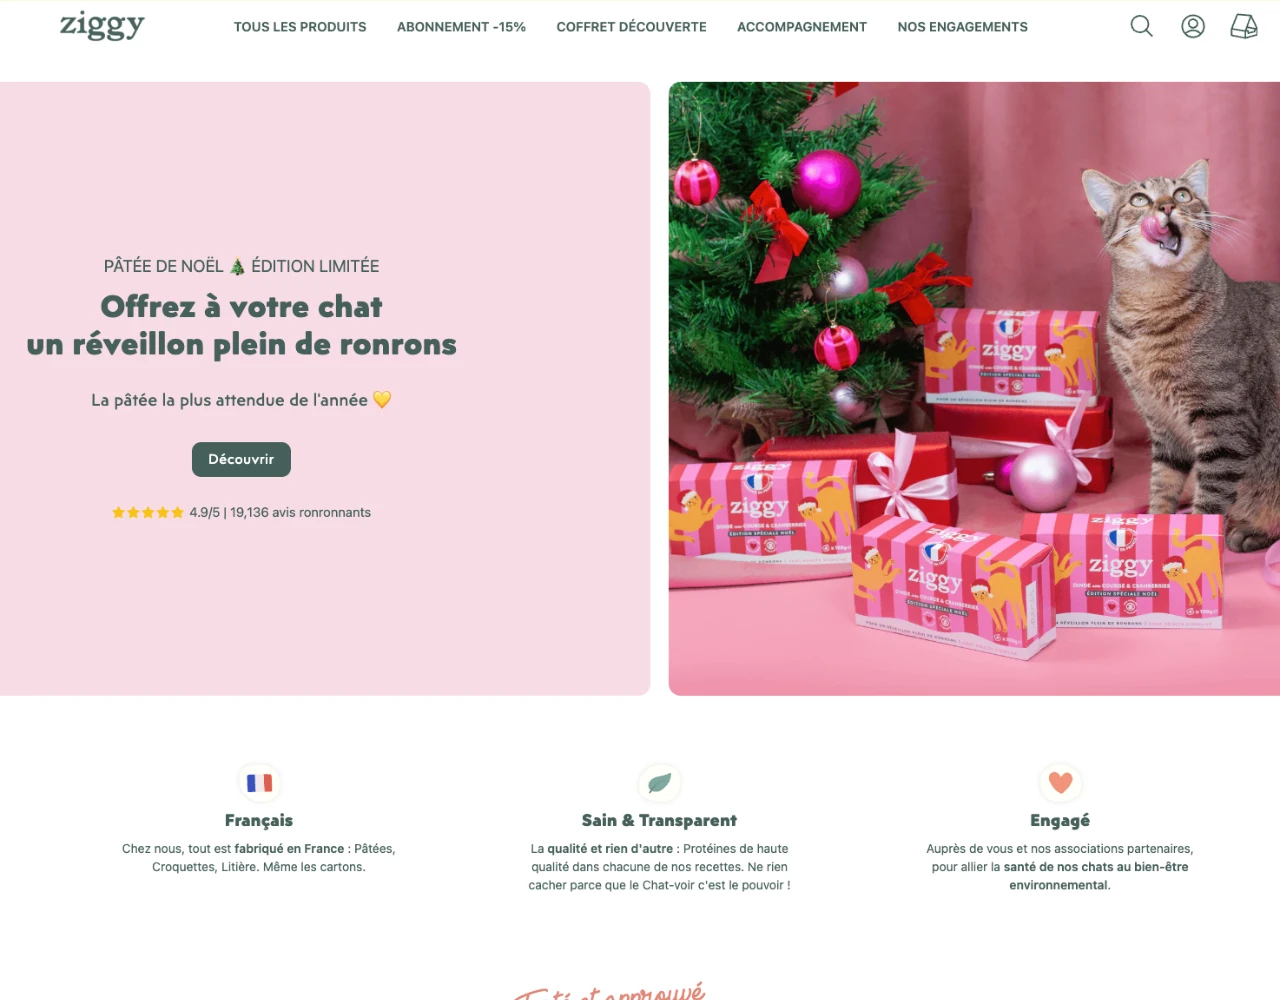The image size is (1280, 1000).
Task: Open Nos Engagements page
Action: pyautogui.click(x=962, y=27)
